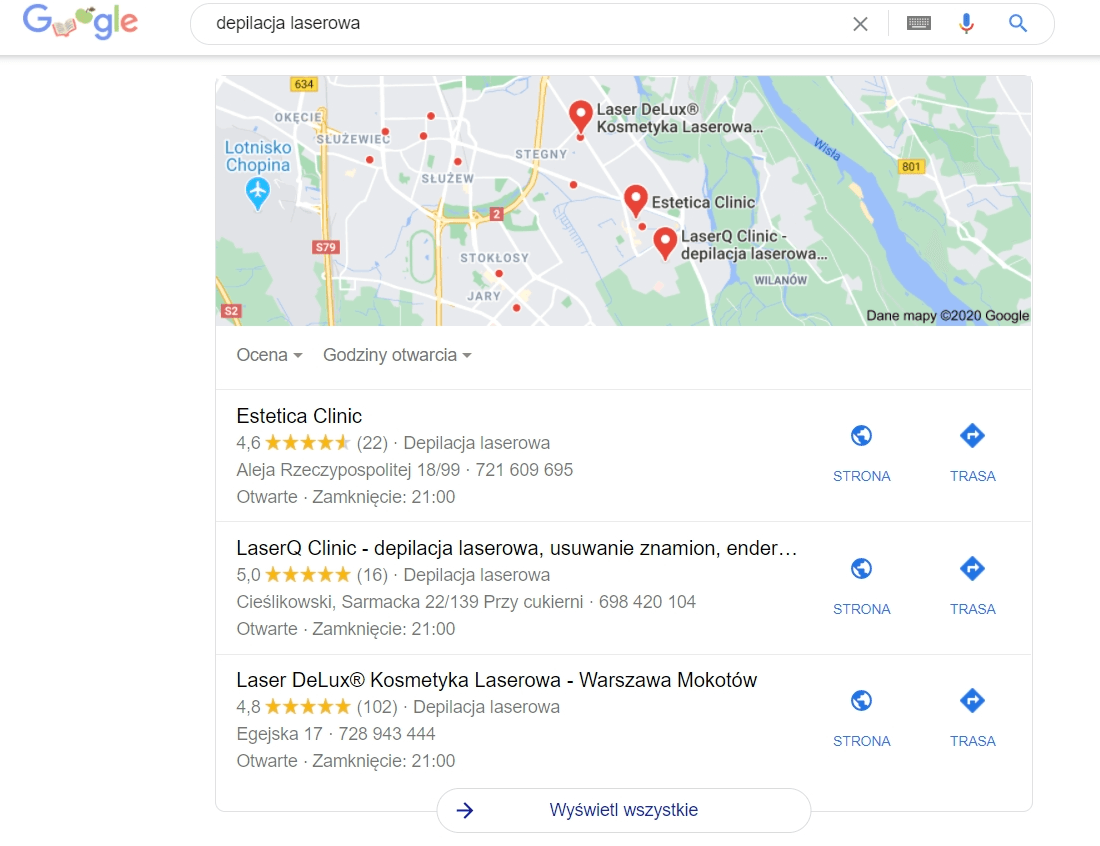
Task: Click the Wyświetl wszystkie button
Action: tap(624, 810)
